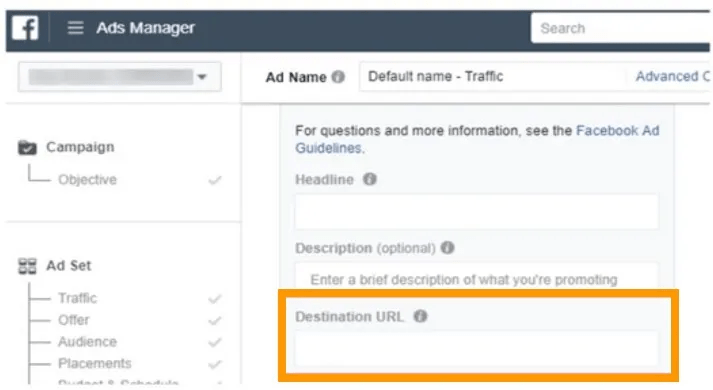The width and height of the screenshot is (713, 390).
Task: Select Placements under Ad Set
Action: pos(95,364)
